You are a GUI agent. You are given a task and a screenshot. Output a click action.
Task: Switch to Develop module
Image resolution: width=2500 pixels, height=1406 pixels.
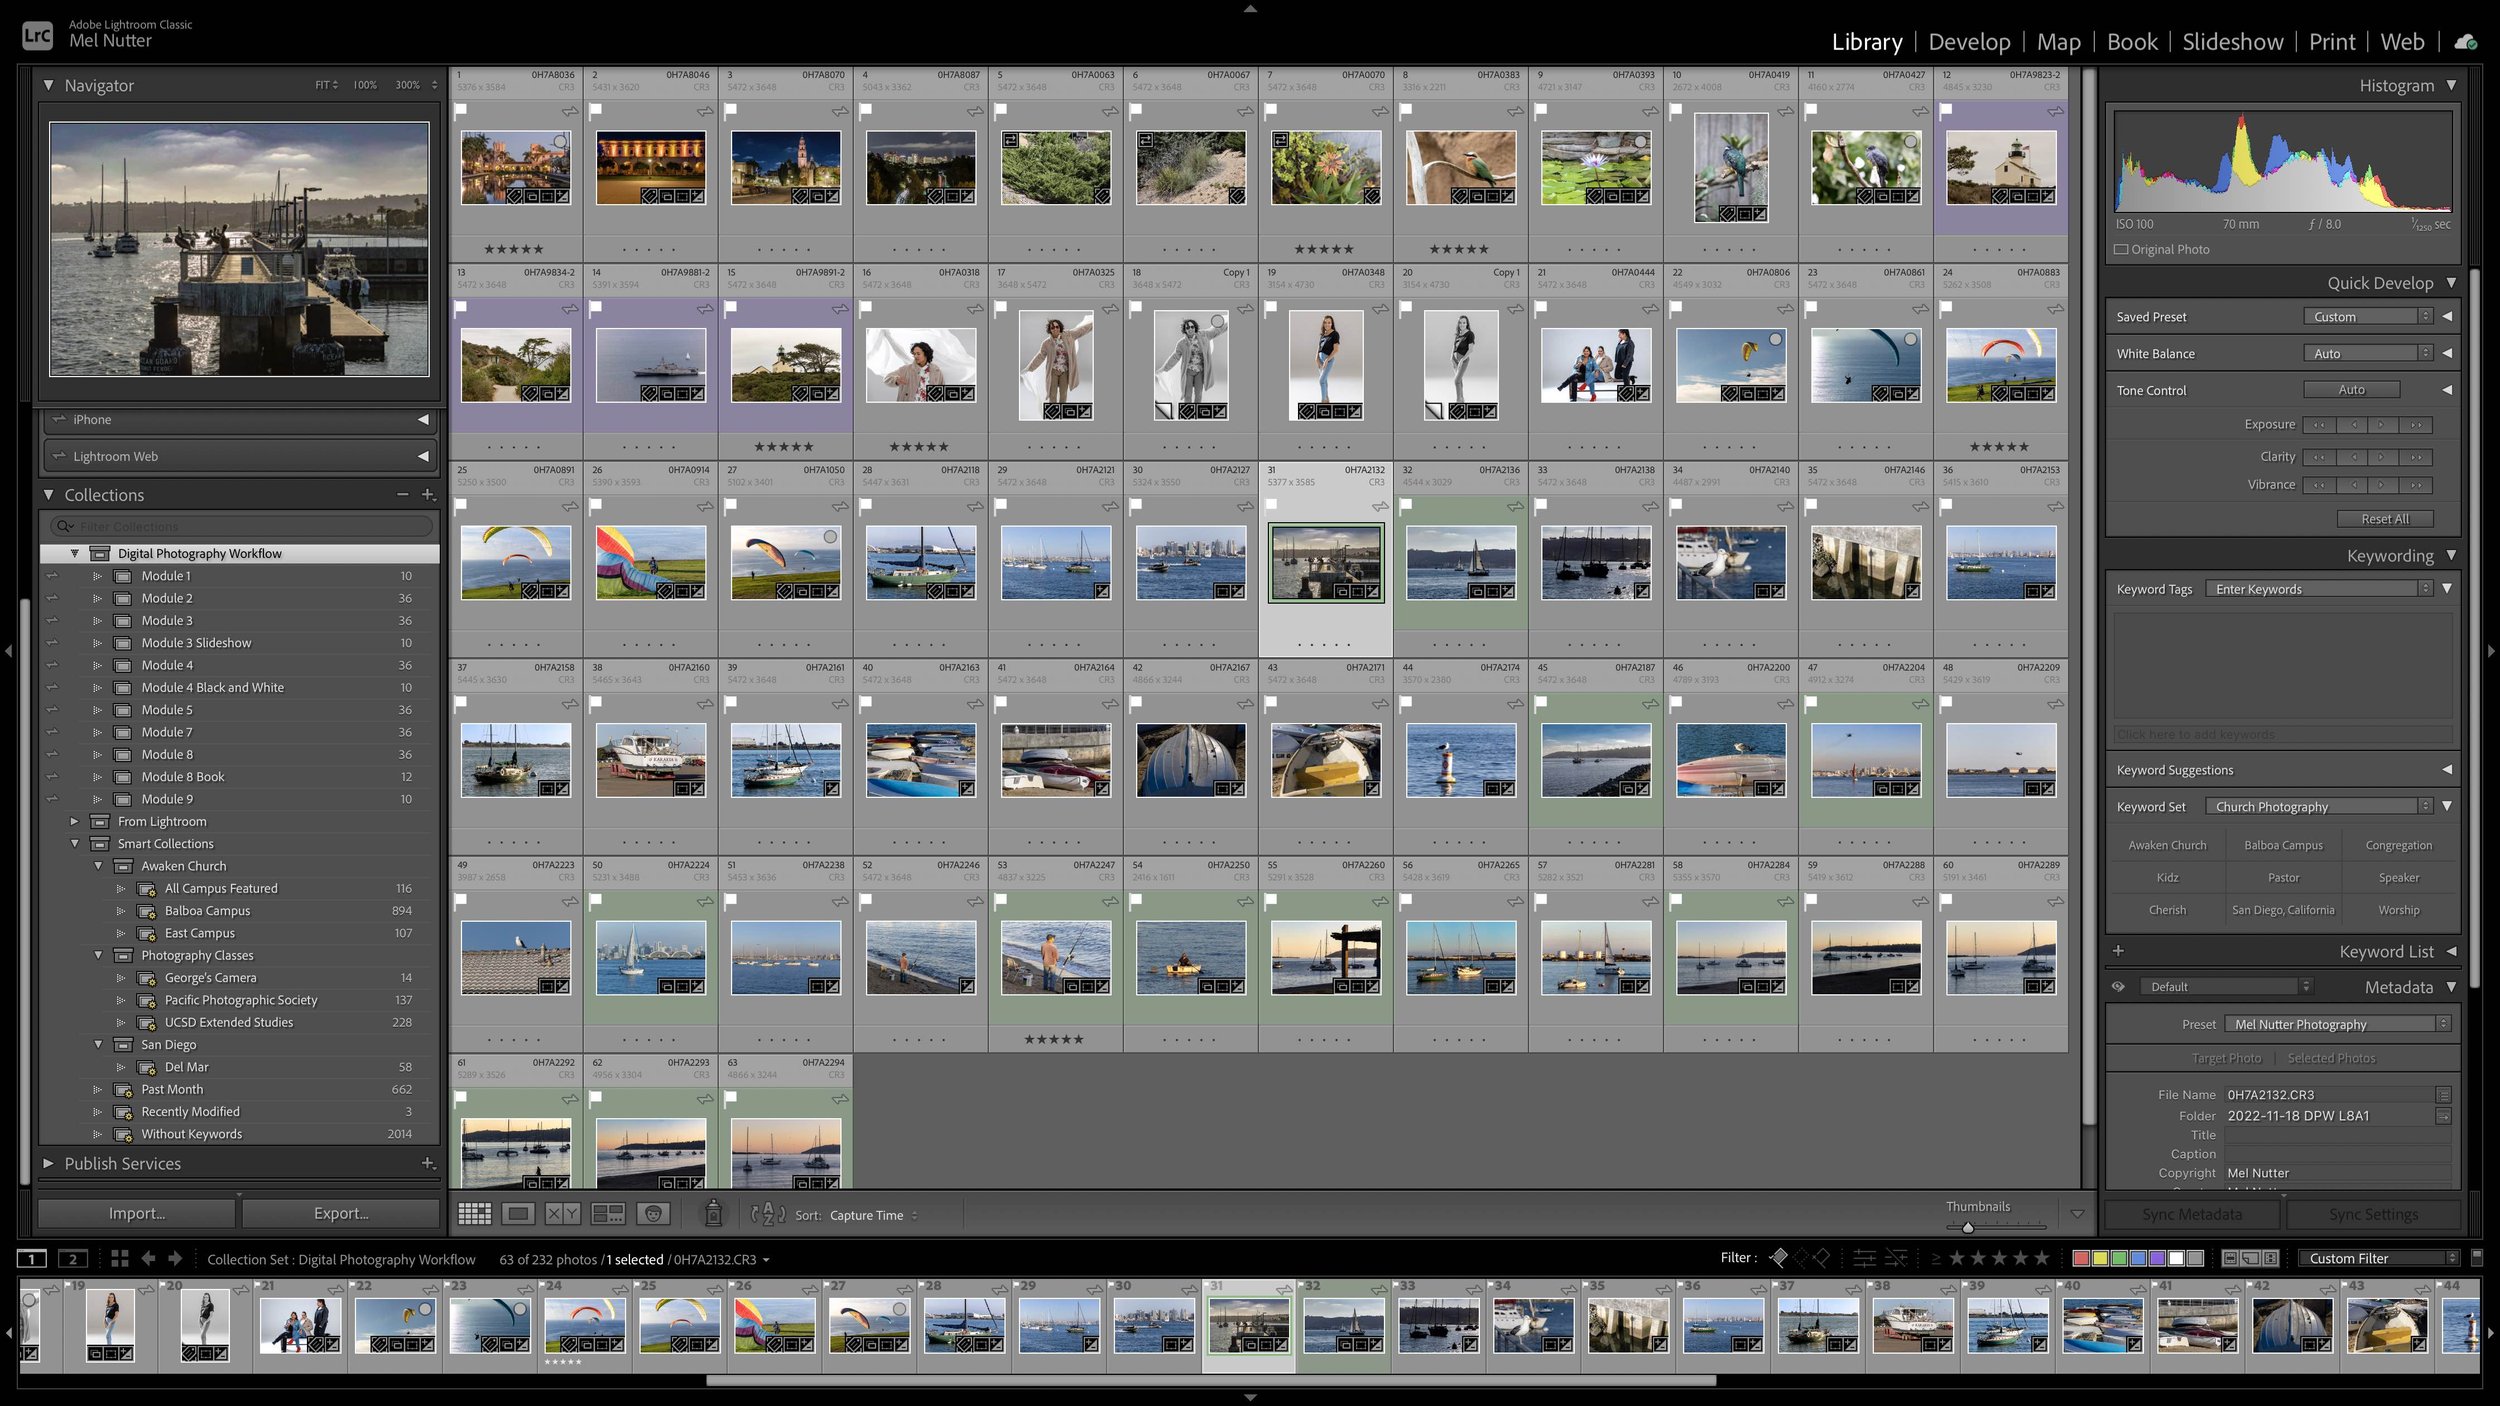[x=1969, y=42]
